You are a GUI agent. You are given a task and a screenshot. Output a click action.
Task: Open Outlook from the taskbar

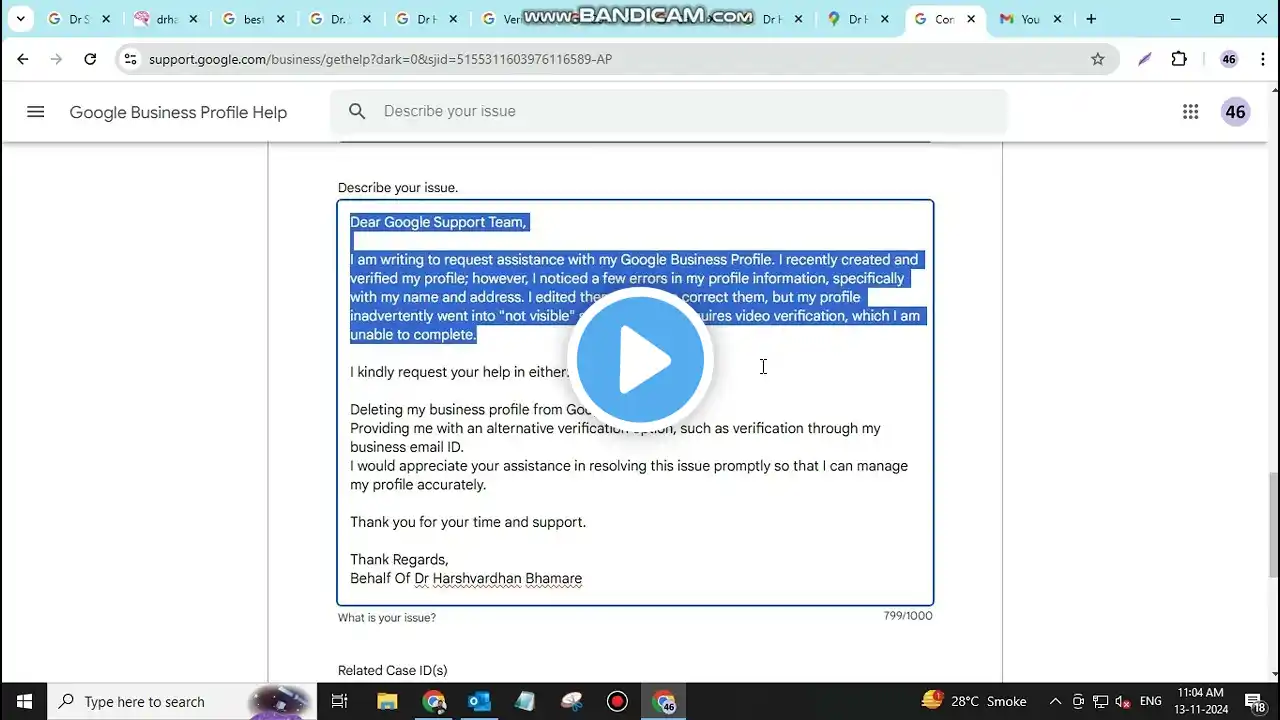479,701
